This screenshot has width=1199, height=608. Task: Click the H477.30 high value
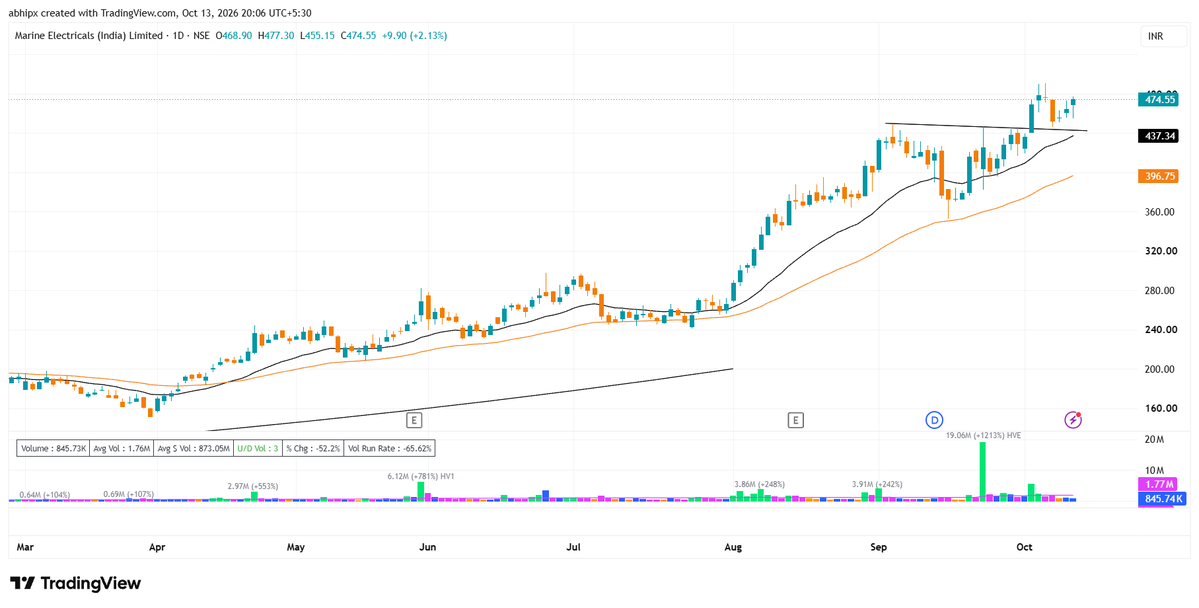click(276, 35)
